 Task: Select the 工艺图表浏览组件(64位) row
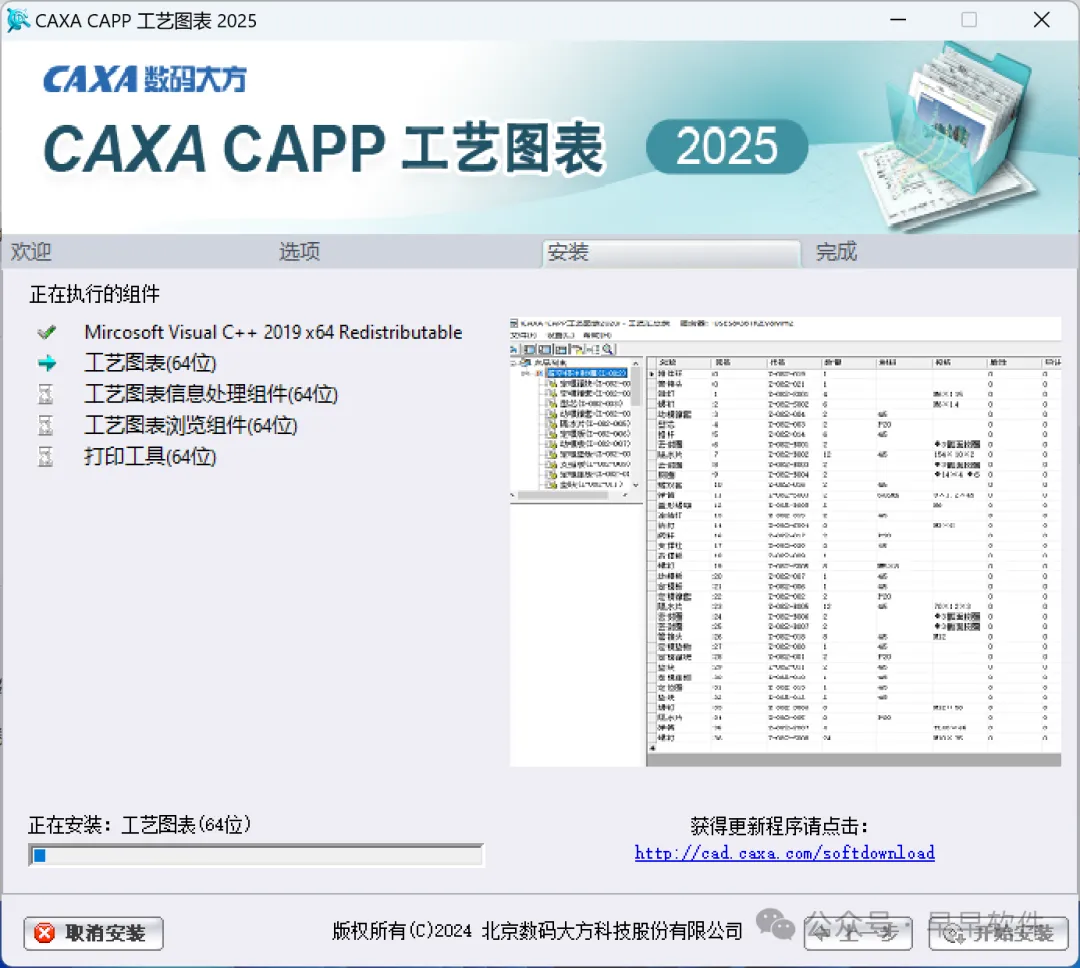[191, 425]
